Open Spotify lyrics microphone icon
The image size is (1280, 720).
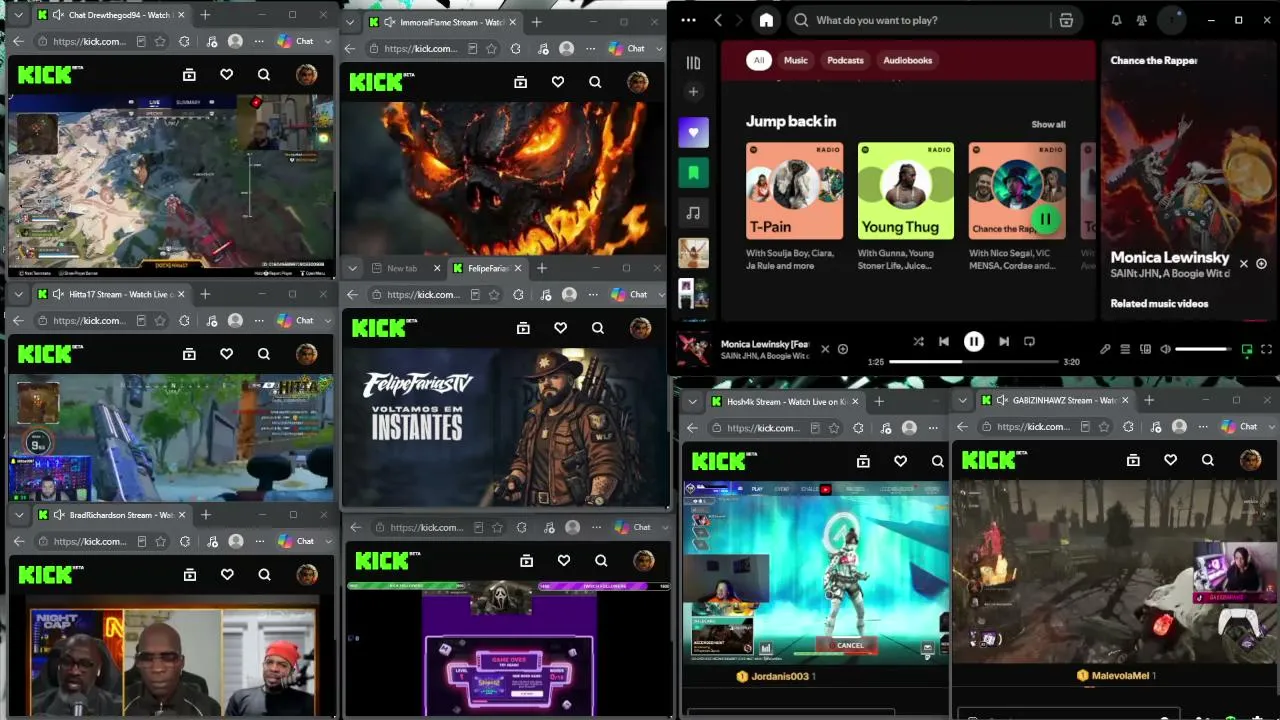click(1105, 349)
